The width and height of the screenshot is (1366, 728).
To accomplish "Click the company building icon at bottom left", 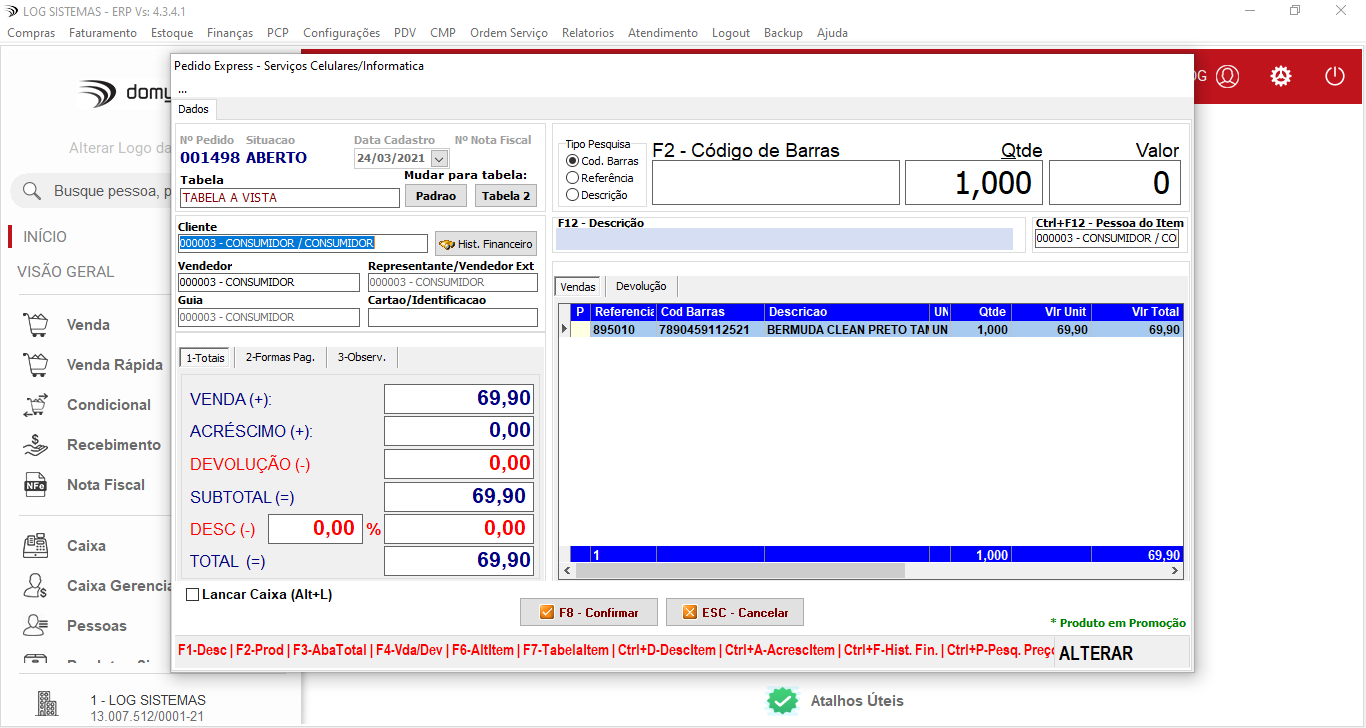I will pyautogui.click(x=48, y=705).
